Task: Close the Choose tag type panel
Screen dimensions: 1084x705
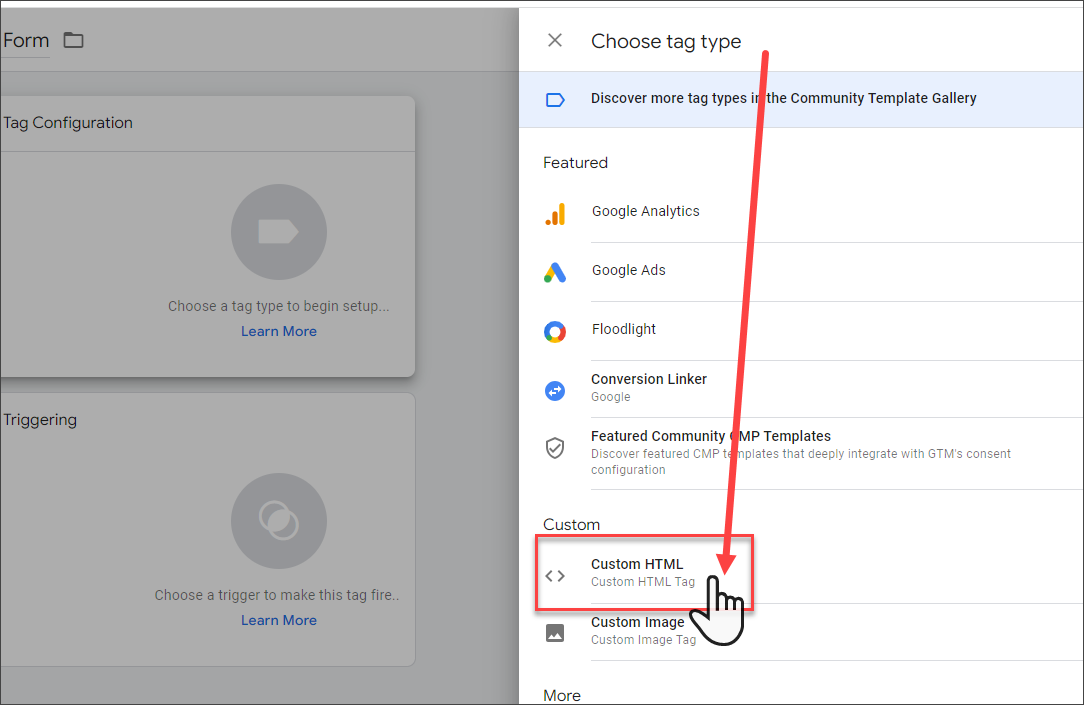Action: [x=554, y=40]
